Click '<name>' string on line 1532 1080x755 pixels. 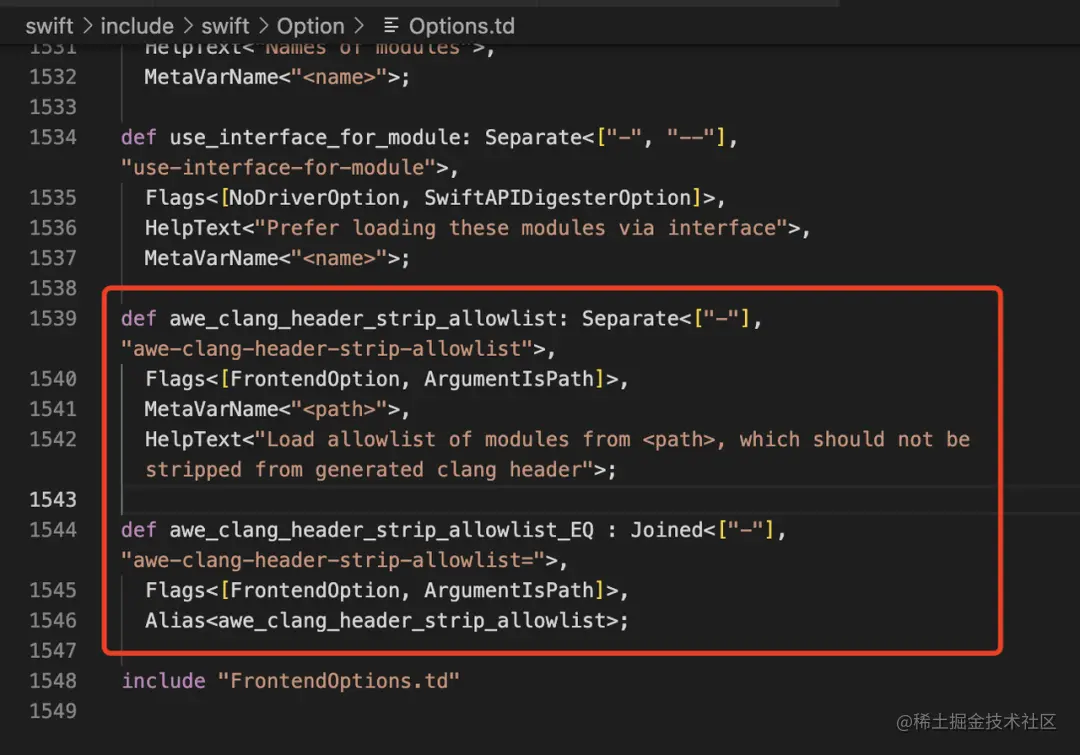(339, 76)
